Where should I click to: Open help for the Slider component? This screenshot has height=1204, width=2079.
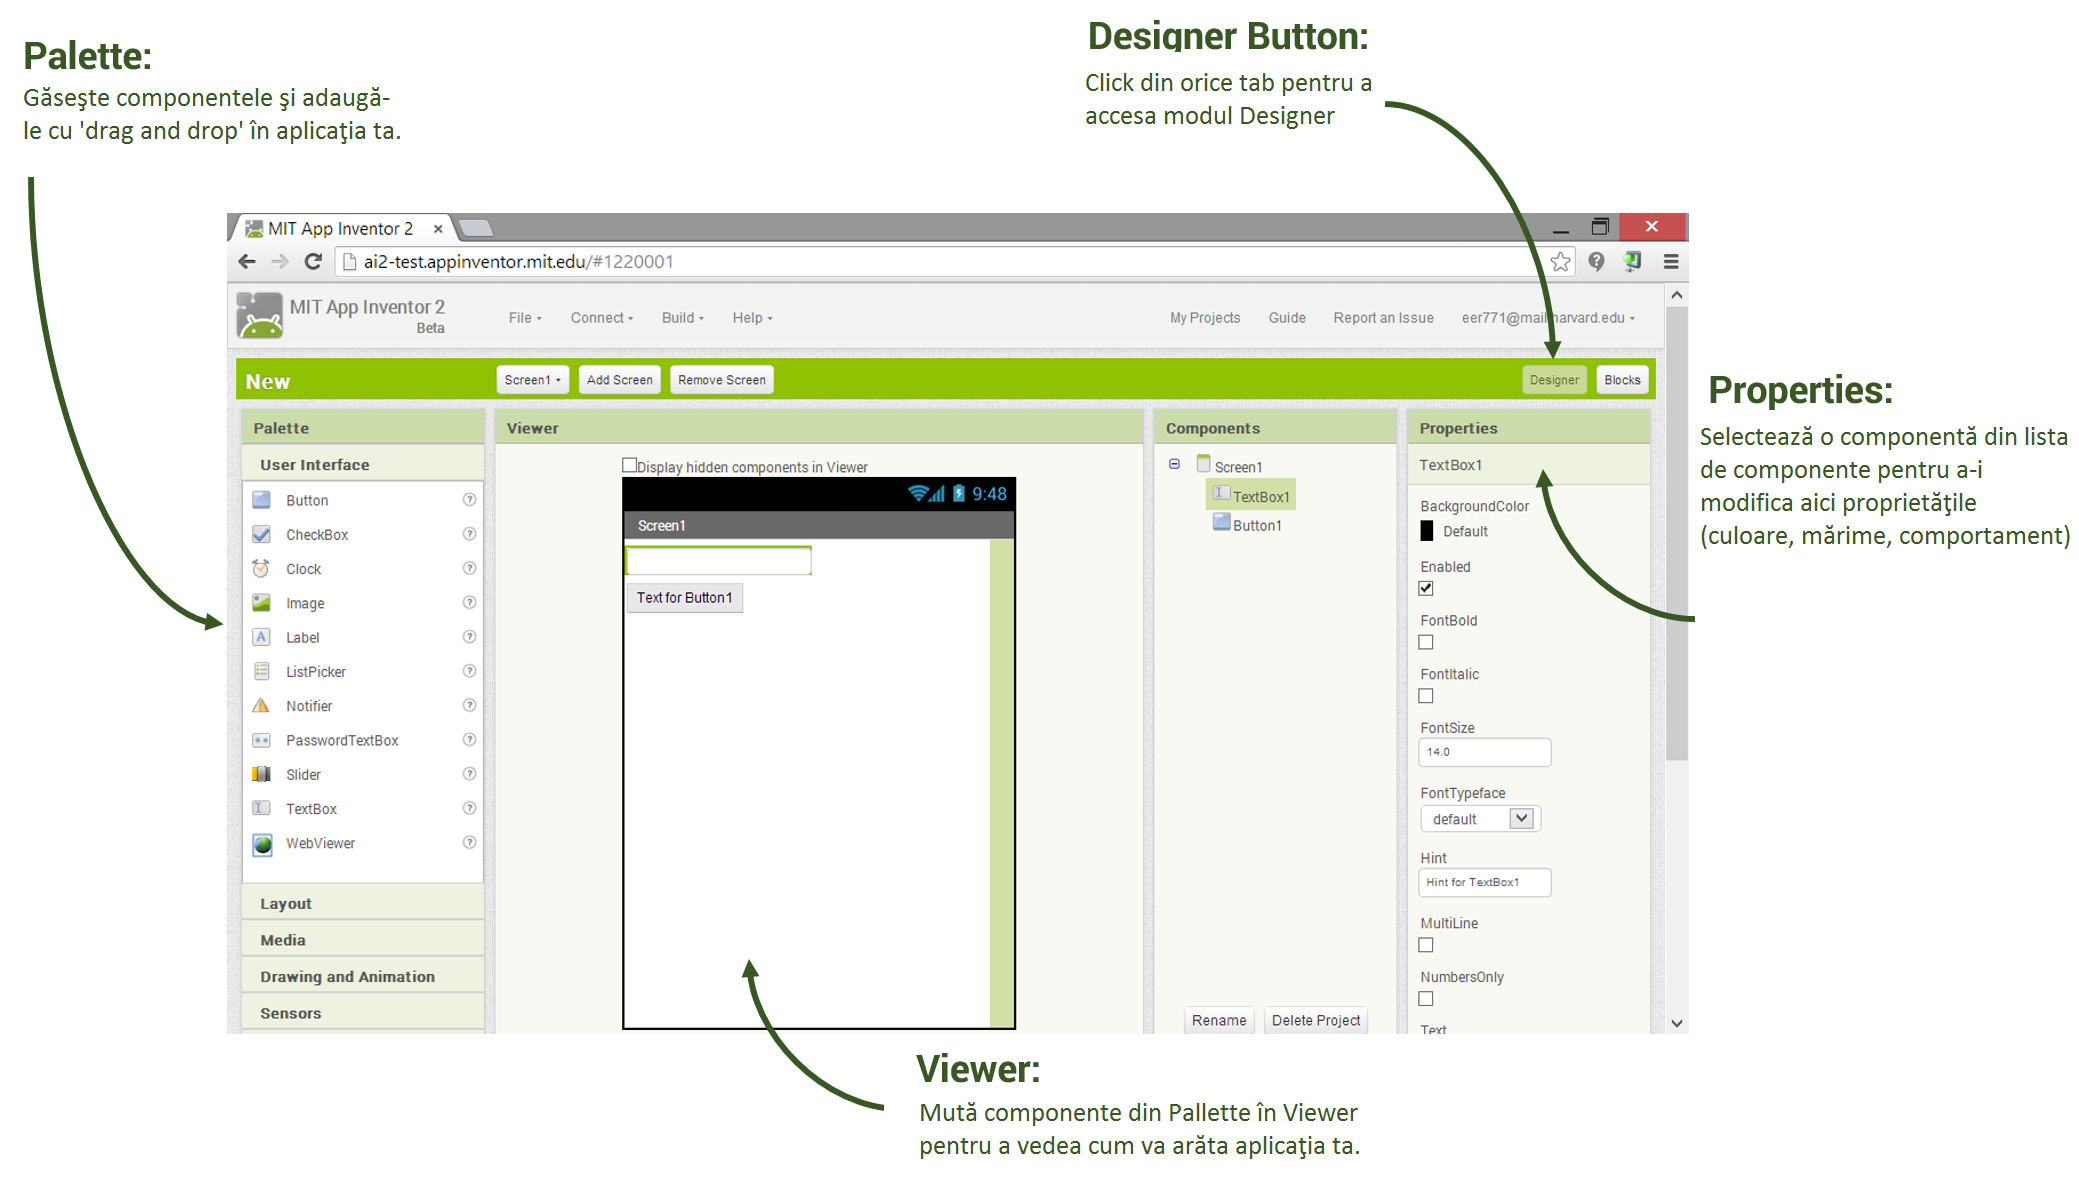[x=469, y=773]
